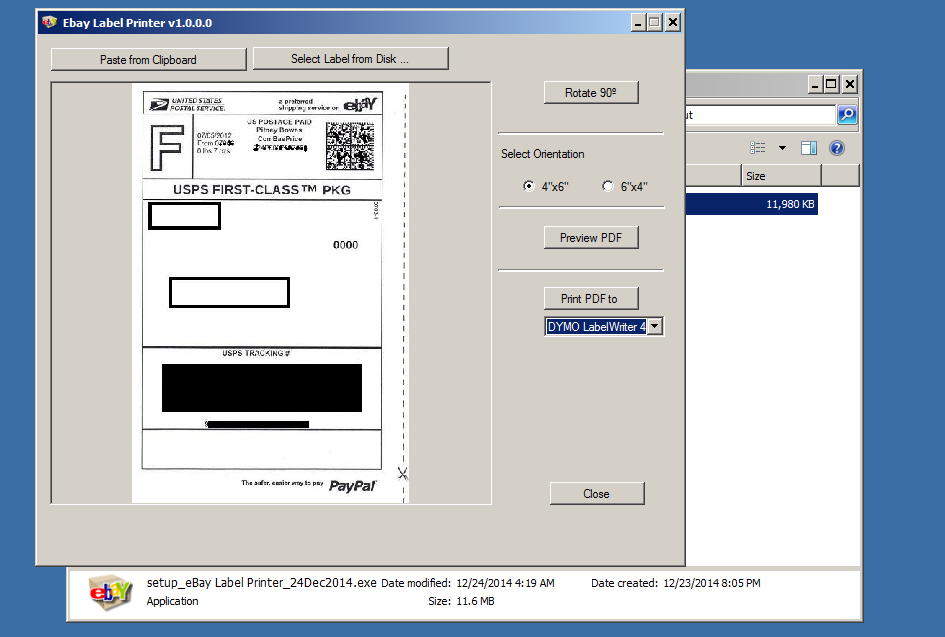Maximize the Explorer window behind

(831, 84)
